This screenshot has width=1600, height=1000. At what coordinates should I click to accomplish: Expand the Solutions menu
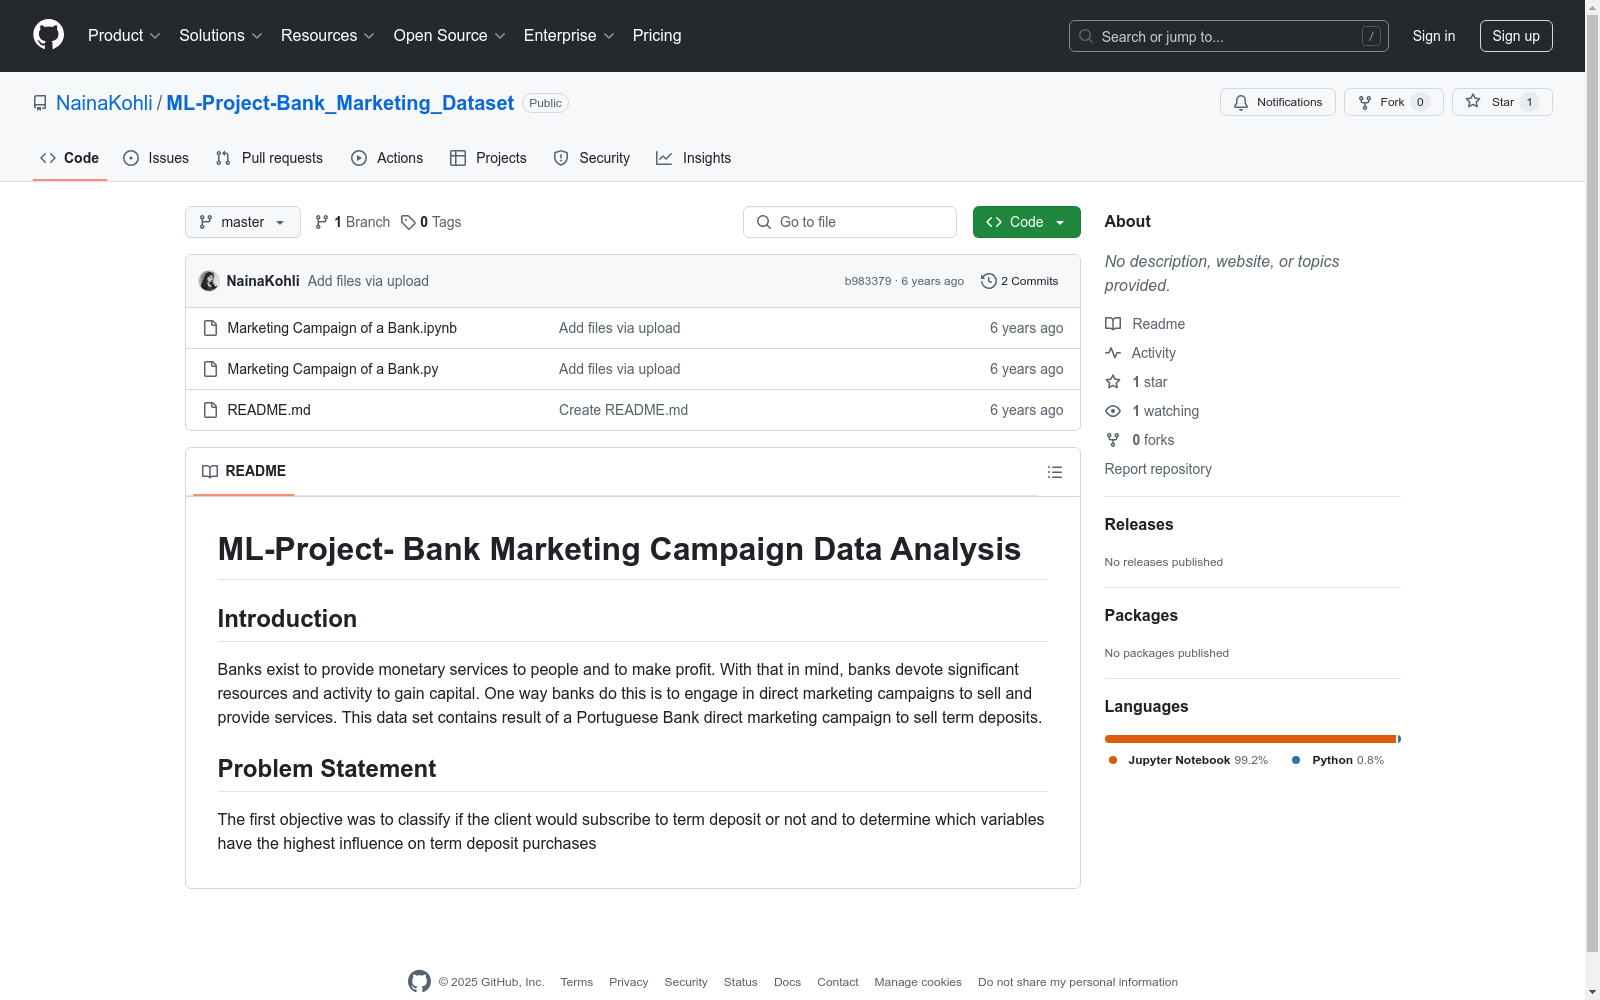tap(220, 35)
